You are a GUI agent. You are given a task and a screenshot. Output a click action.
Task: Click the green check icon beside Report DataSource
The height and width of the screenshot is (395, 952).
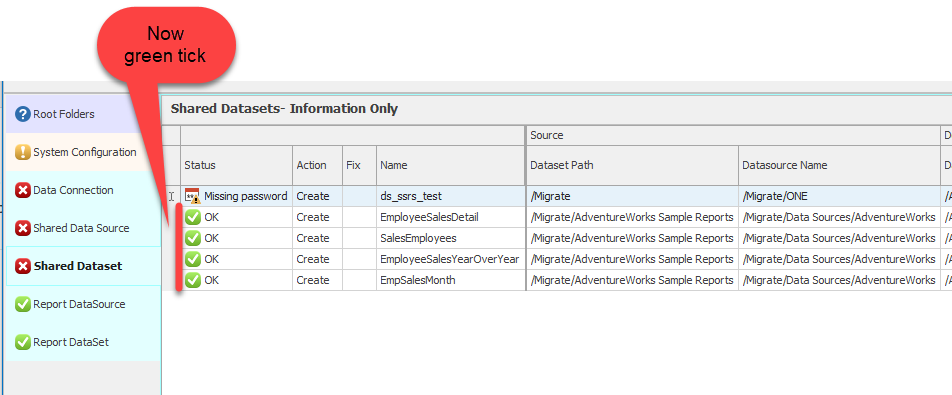[22, 305]
